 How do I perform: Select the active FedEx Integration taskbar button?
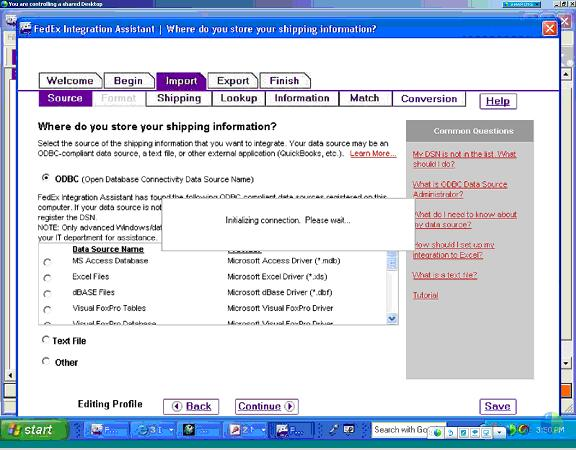click(291, 430)
